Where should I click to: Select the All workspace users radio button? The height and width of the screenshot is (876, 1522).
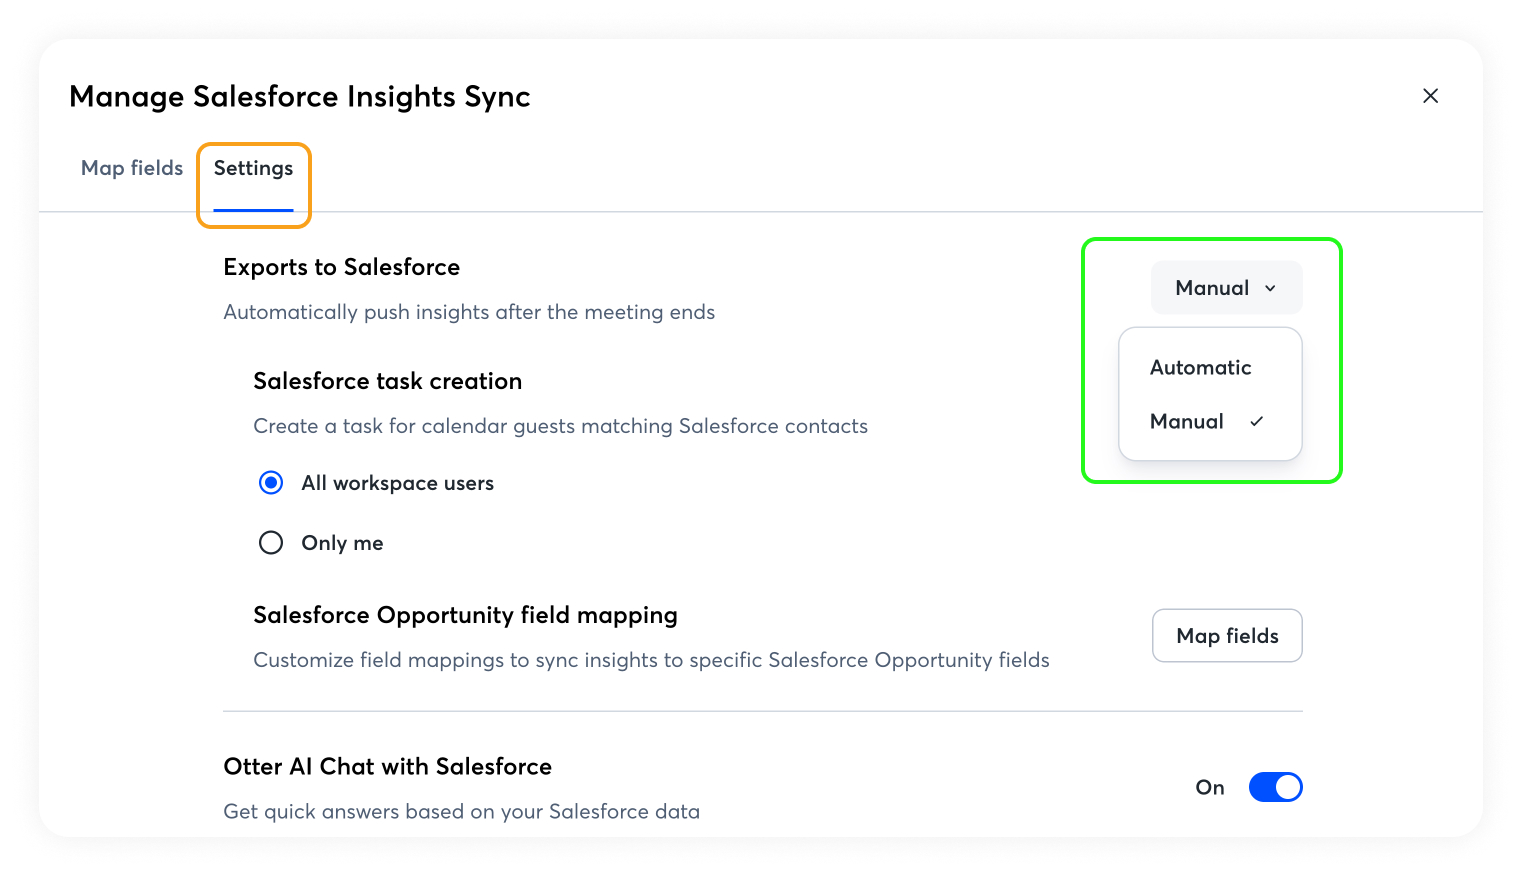coord(271,483)
